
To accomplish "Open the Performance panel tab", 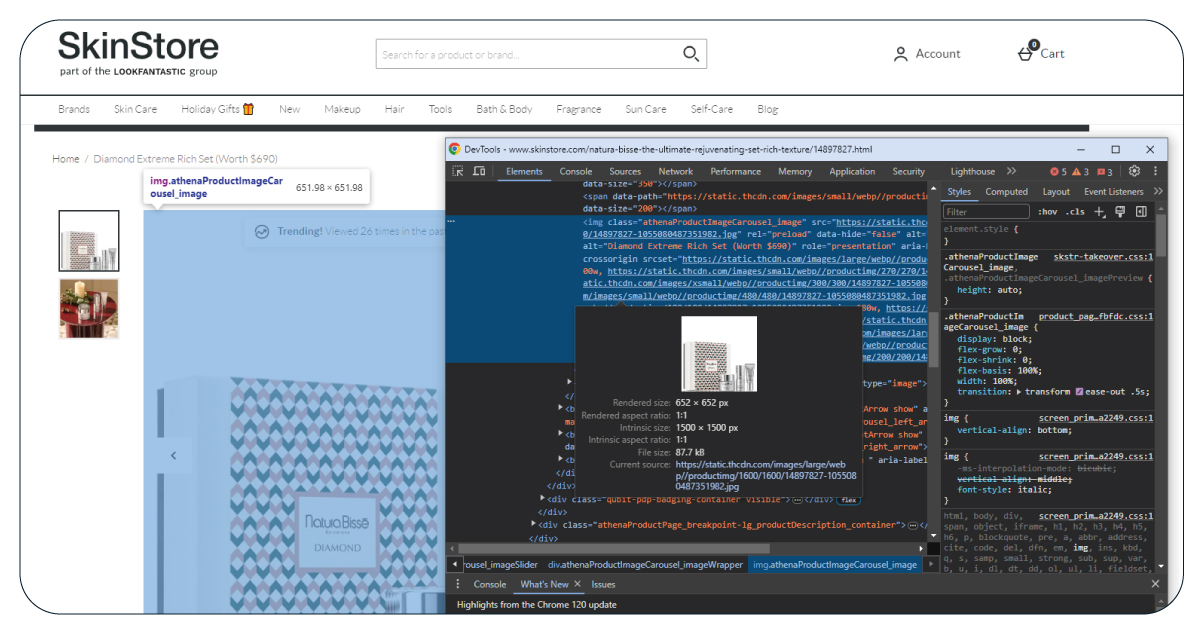I will [x=735, y=172].
